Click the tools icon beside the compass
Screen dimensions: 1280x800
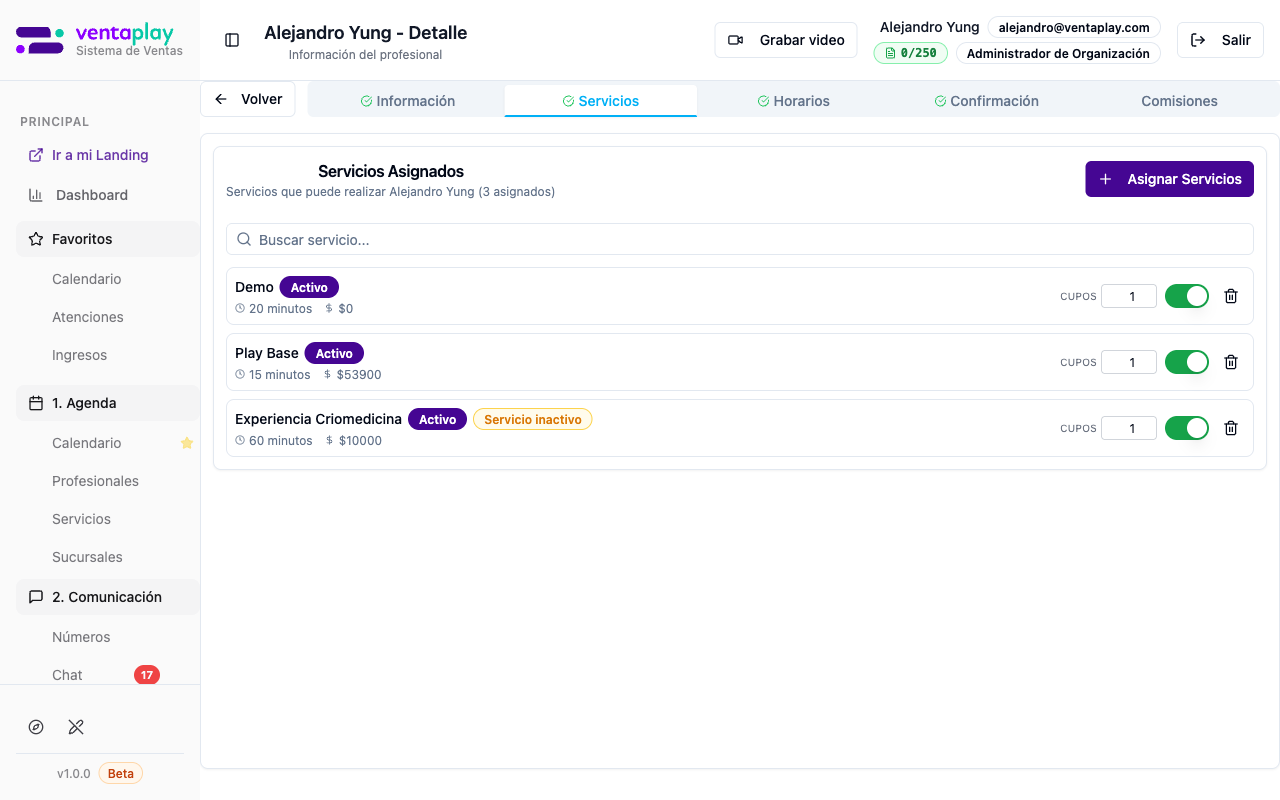point(76,727)
